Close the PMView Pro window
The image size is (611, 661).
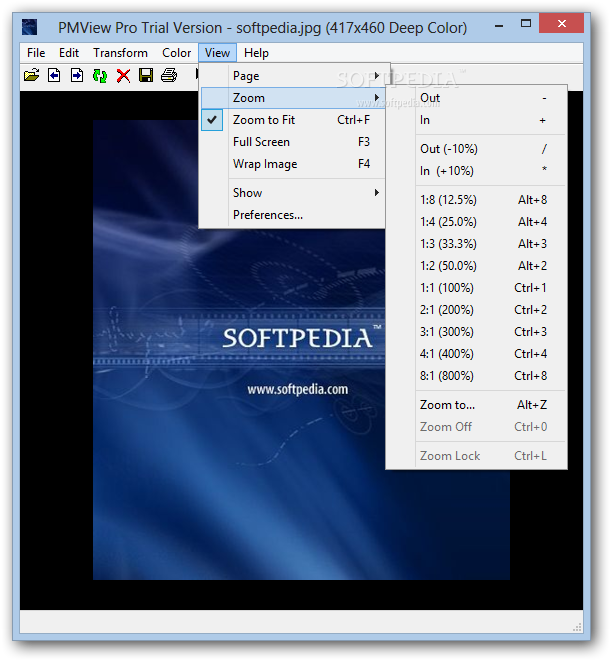point(562,24)
